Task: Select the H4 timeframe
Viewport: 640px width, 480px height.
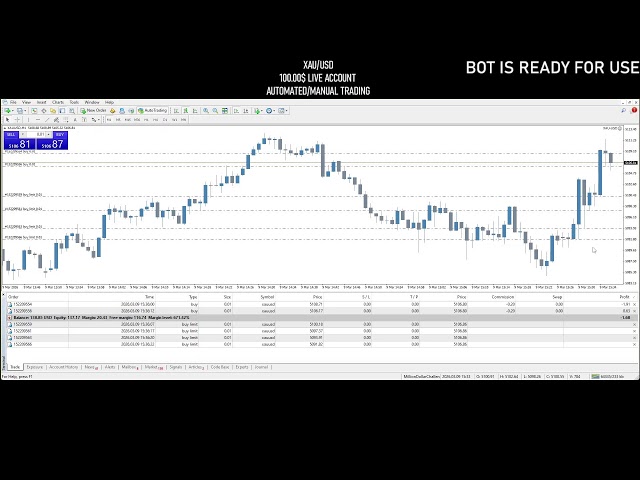Action: click(156, 120)
